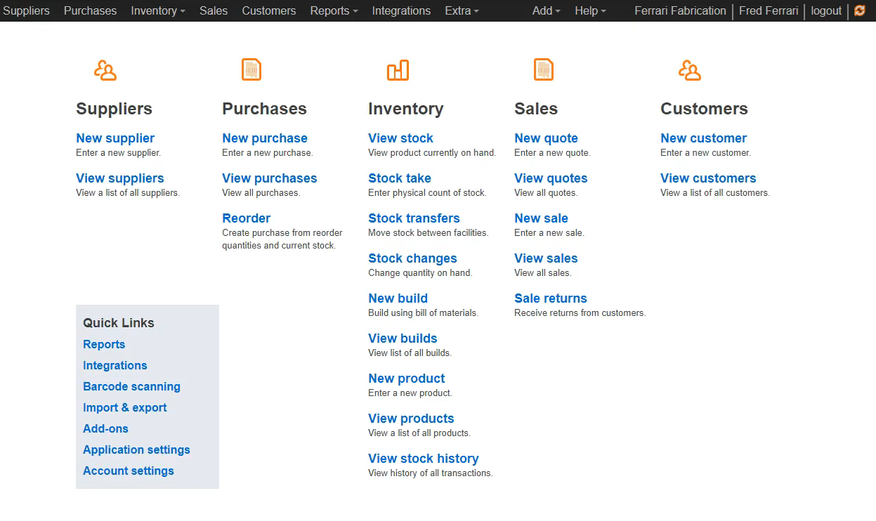Open Integrations in the top menu
876x521 pixels.
401,11
